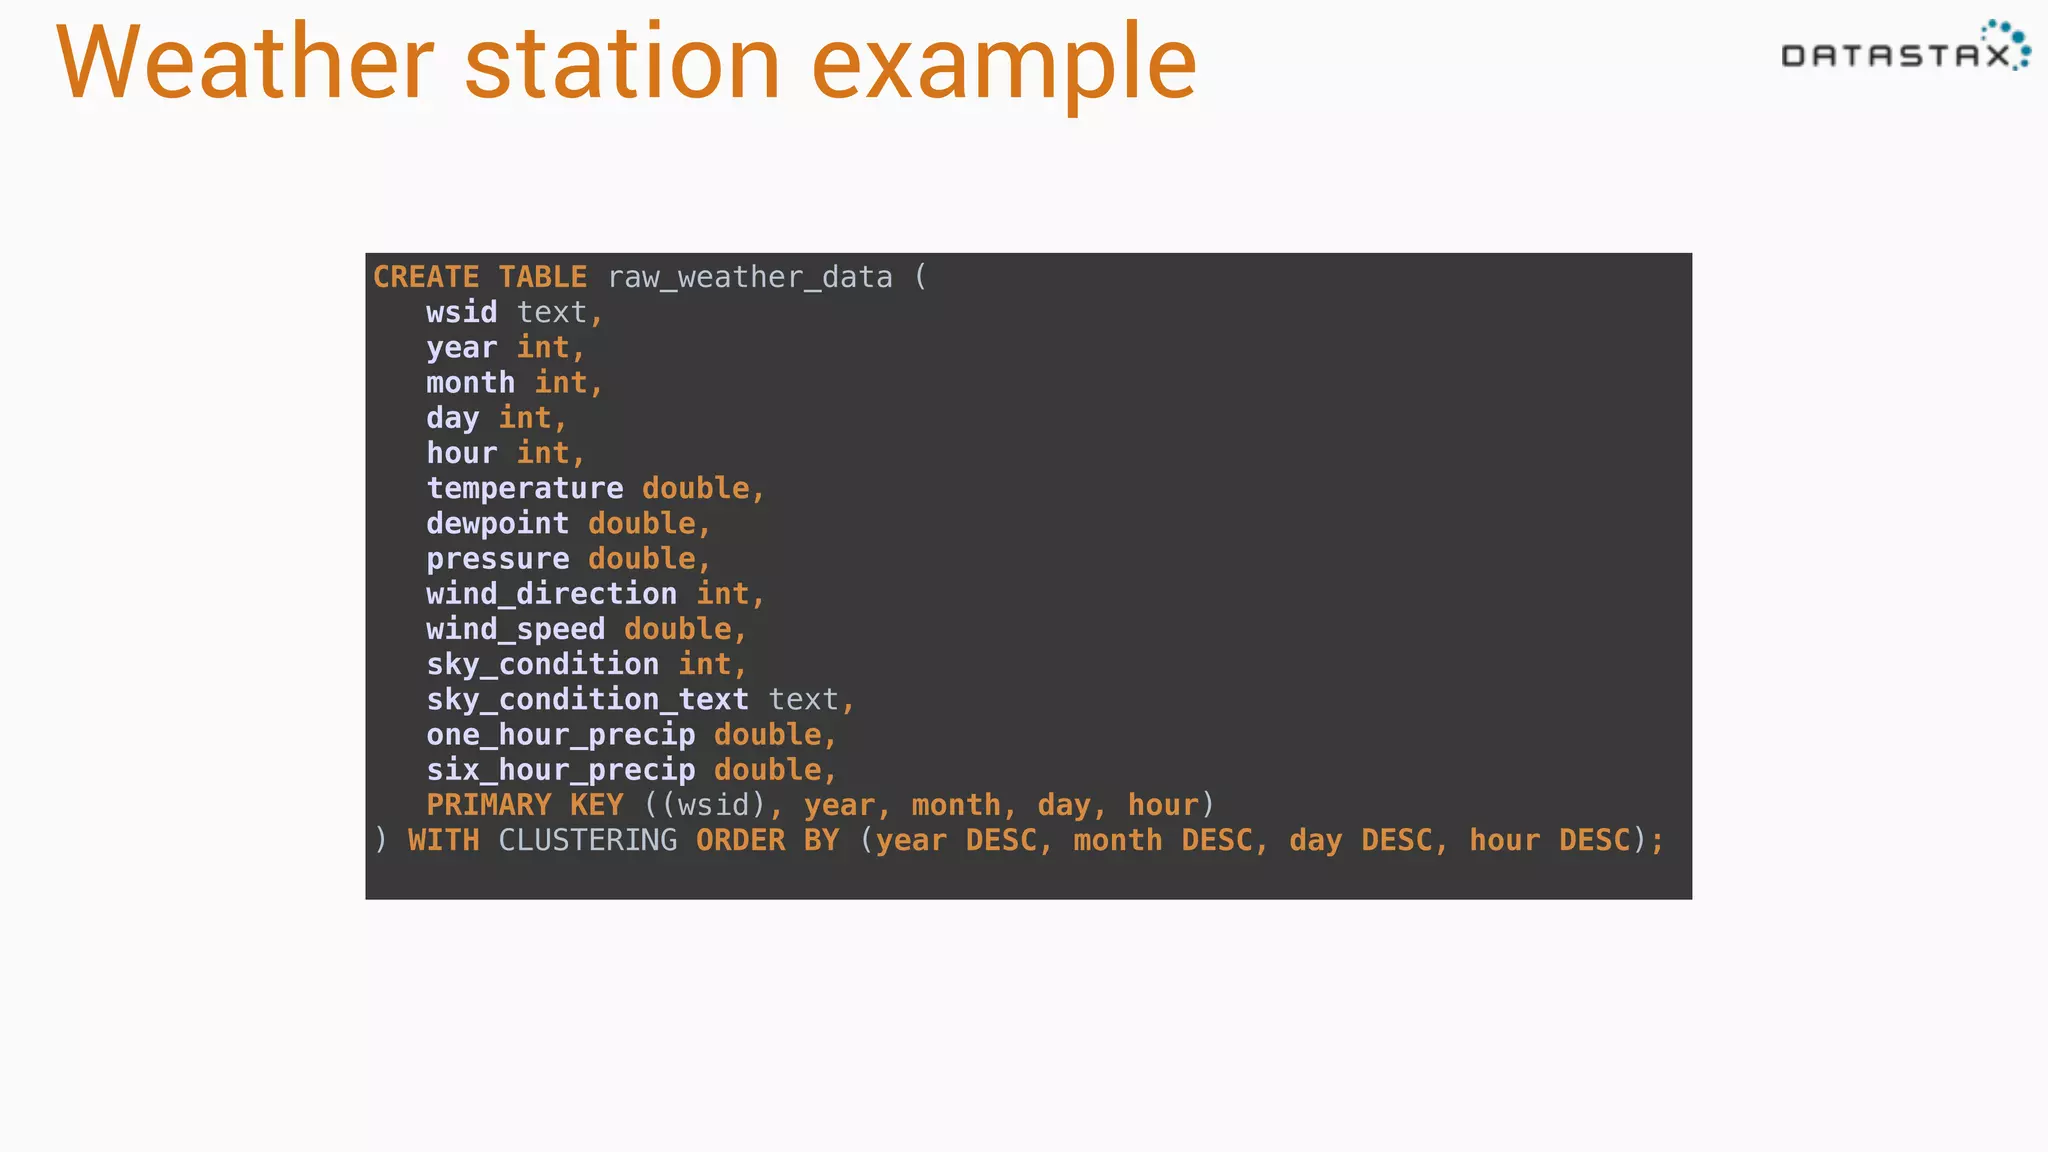Click the 'wind_speed double,' code line
2048x1152 pixels.
point(586,629)
